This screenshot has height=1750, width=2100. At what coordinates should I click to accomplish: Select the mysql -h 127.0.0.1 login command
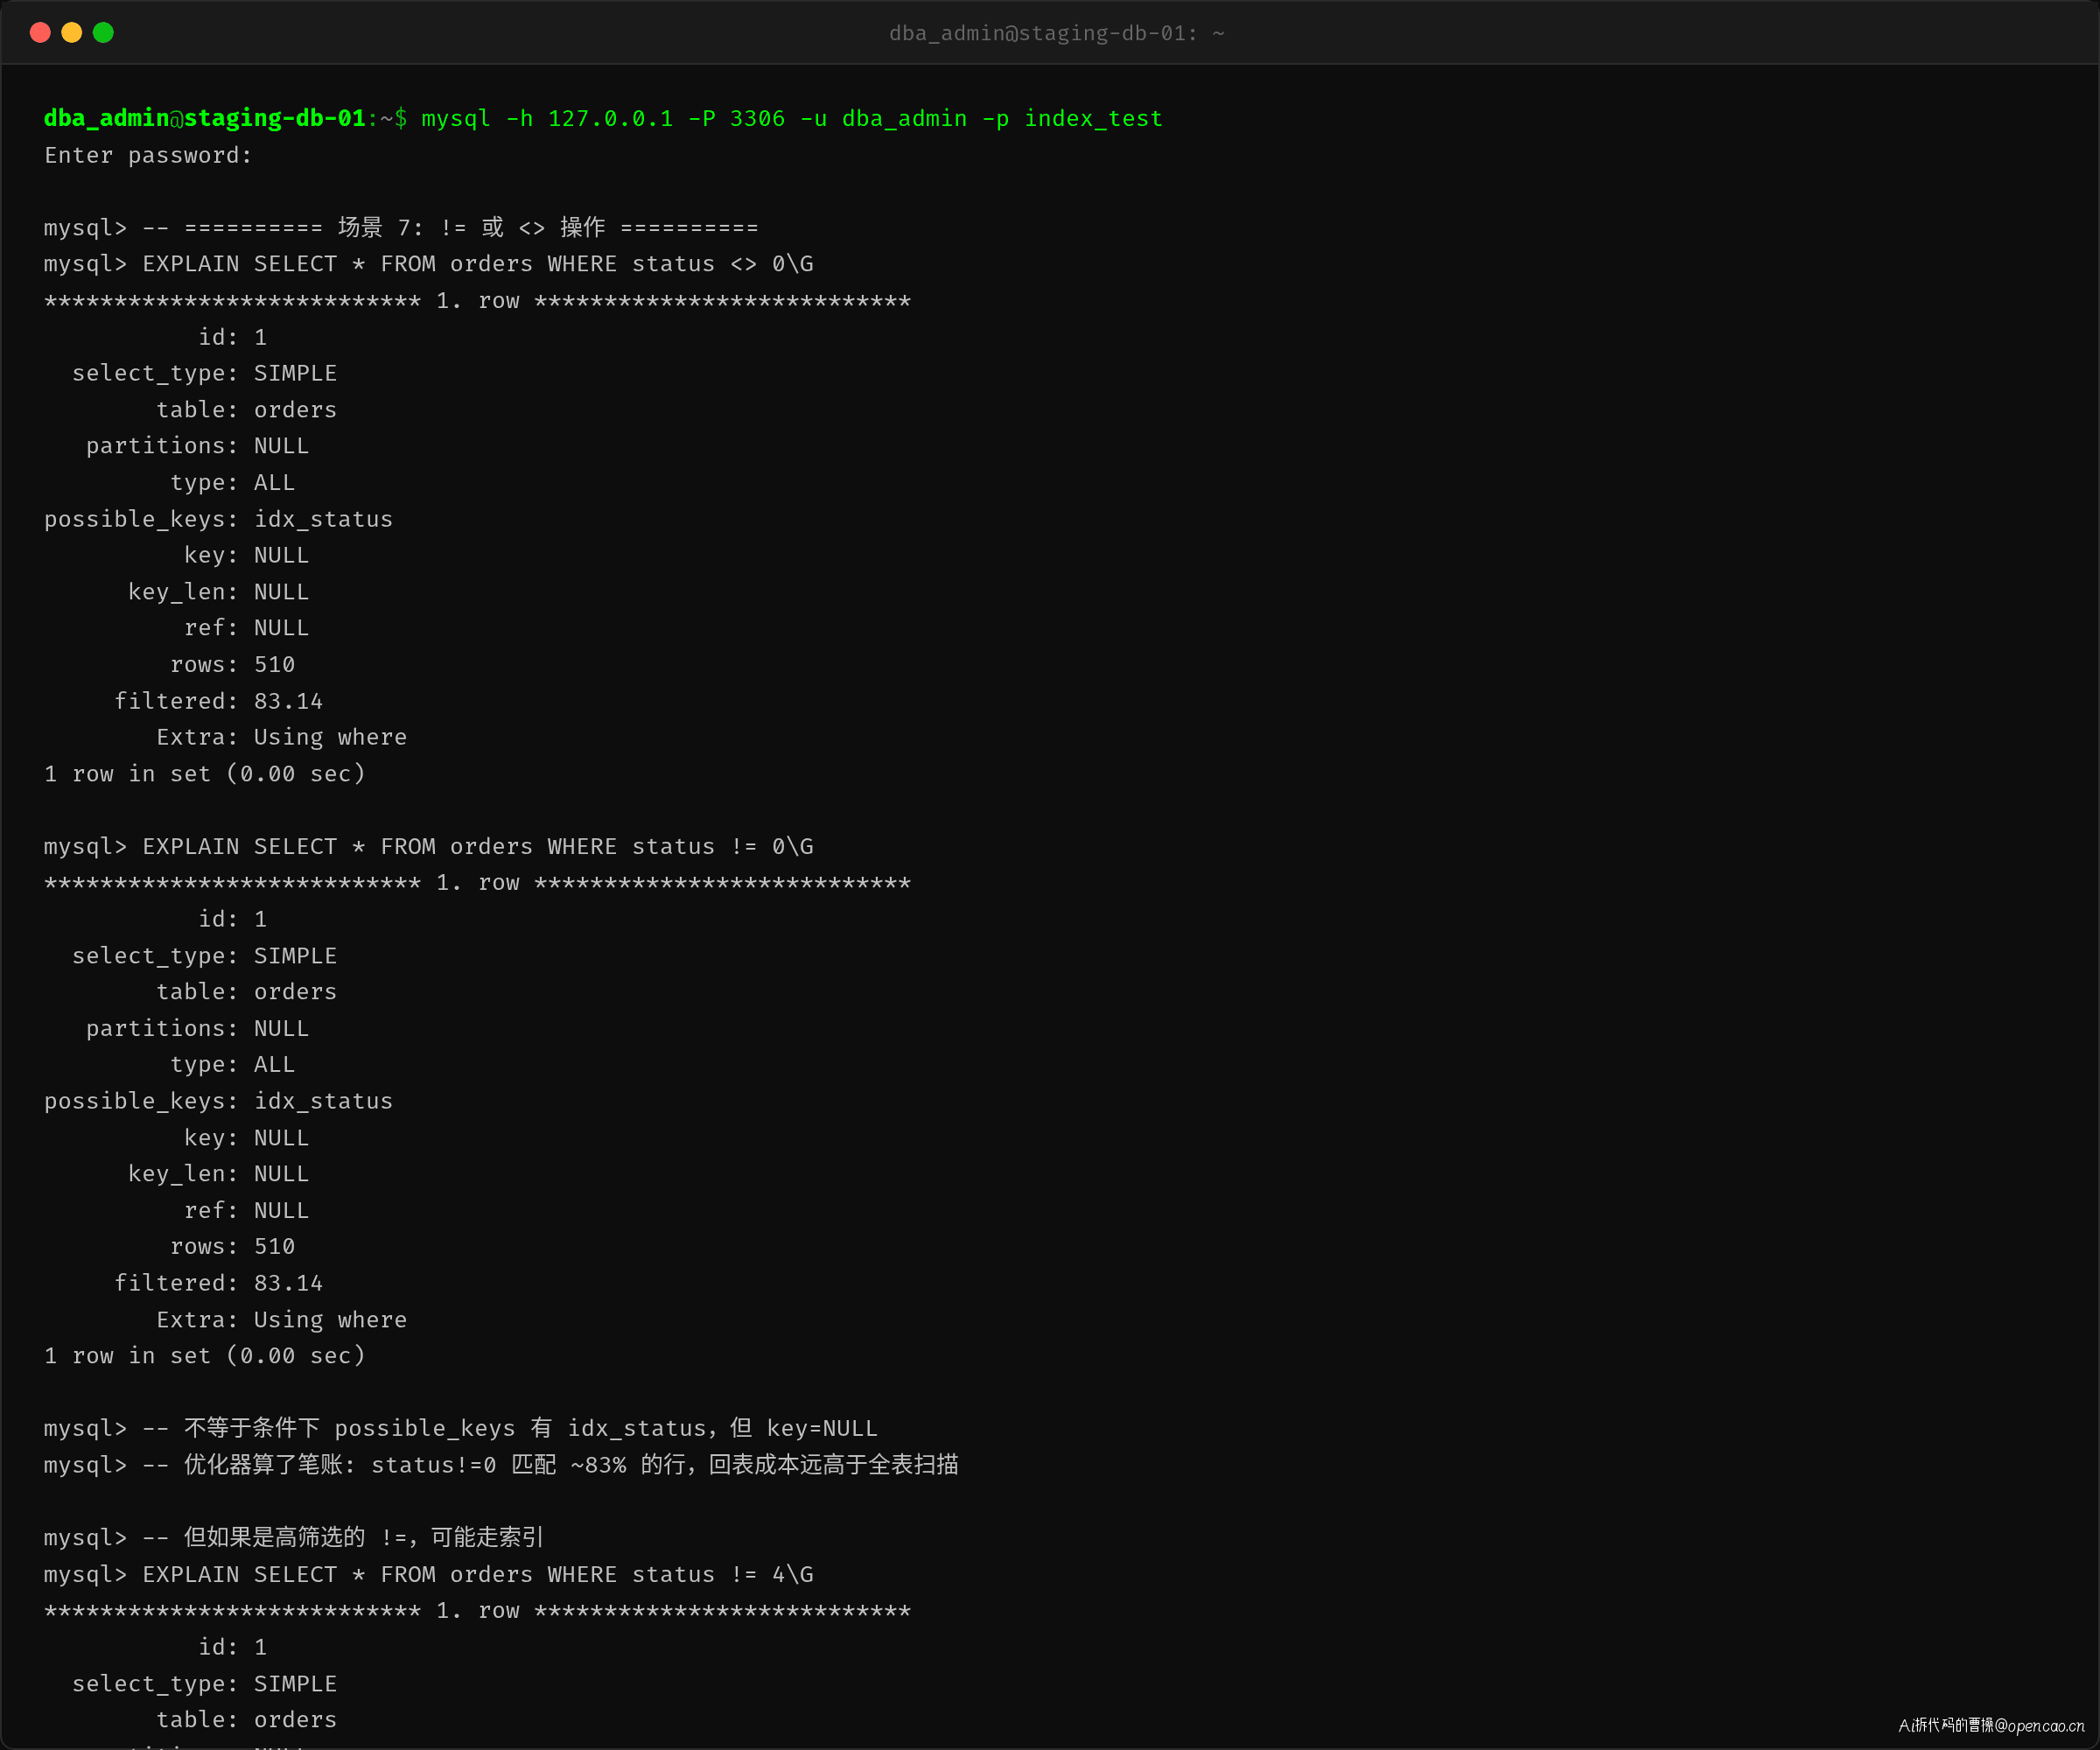point(792,118)
